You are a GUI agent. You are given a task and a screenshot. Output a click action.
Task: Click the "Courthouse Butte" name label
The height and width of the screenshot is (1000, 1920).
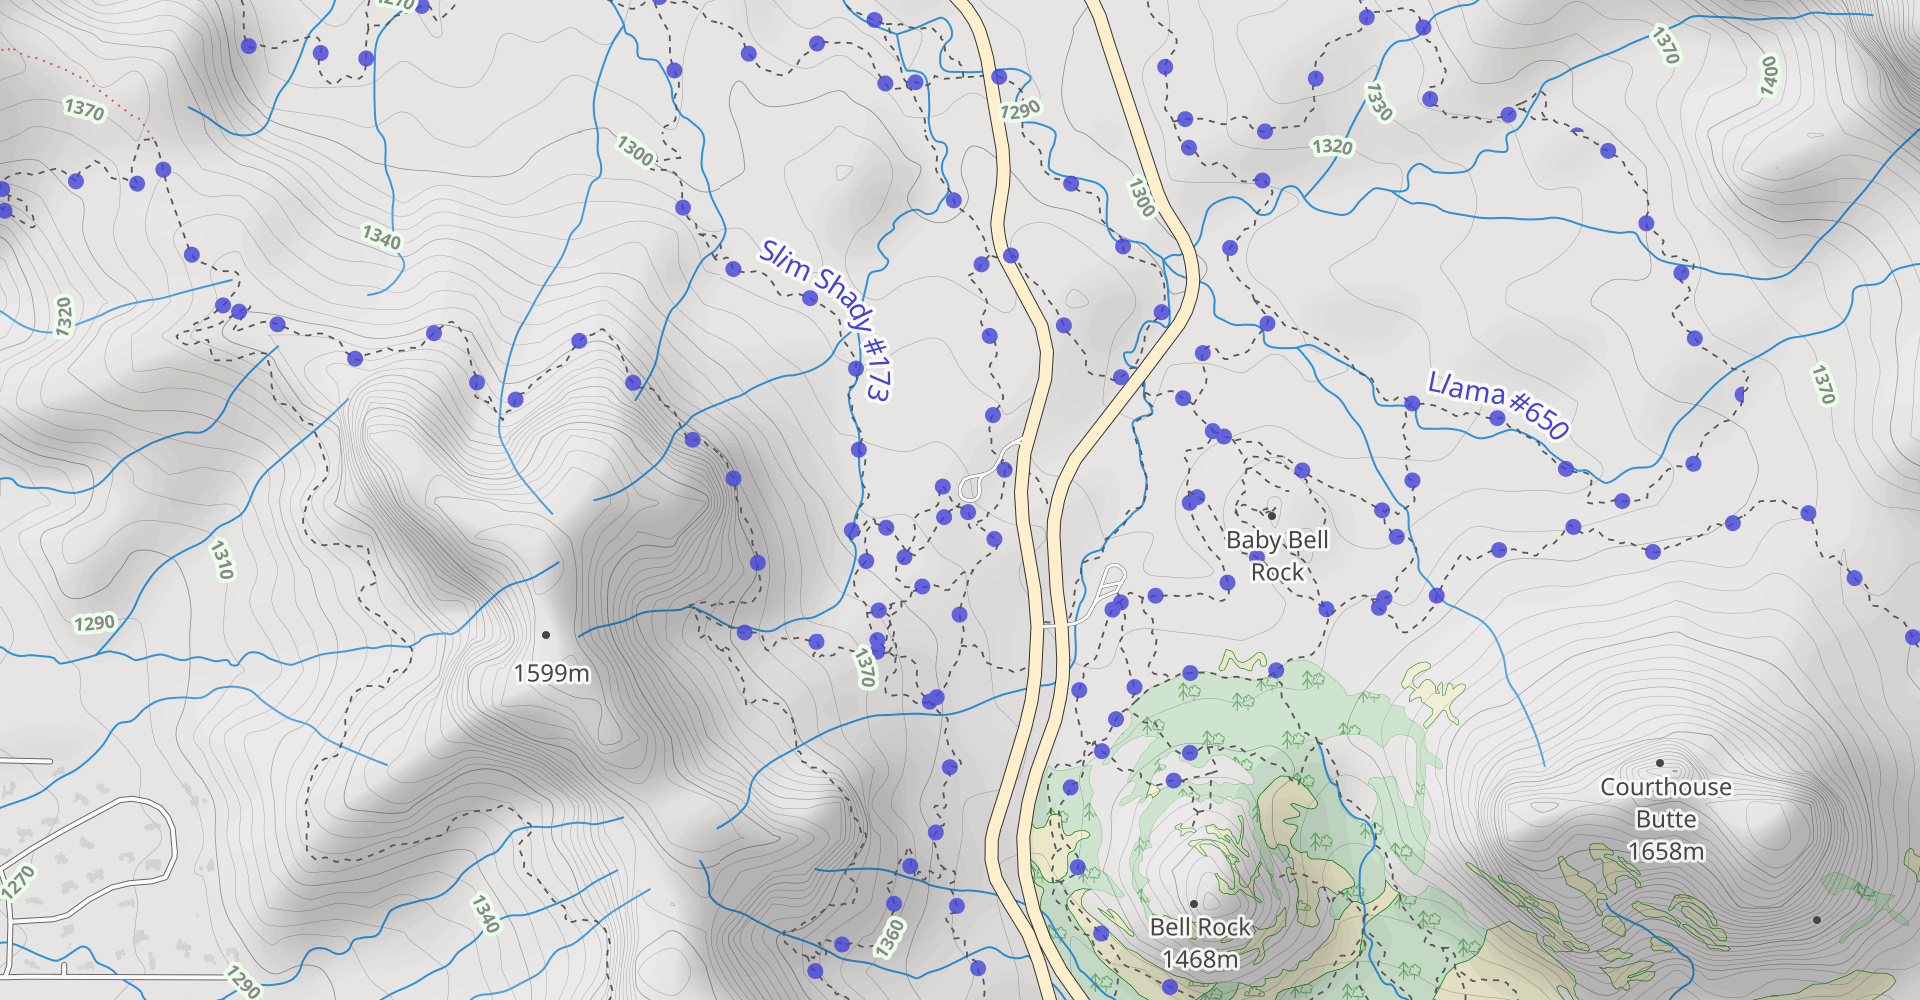pyautogui.click(x=1666, y=803)
